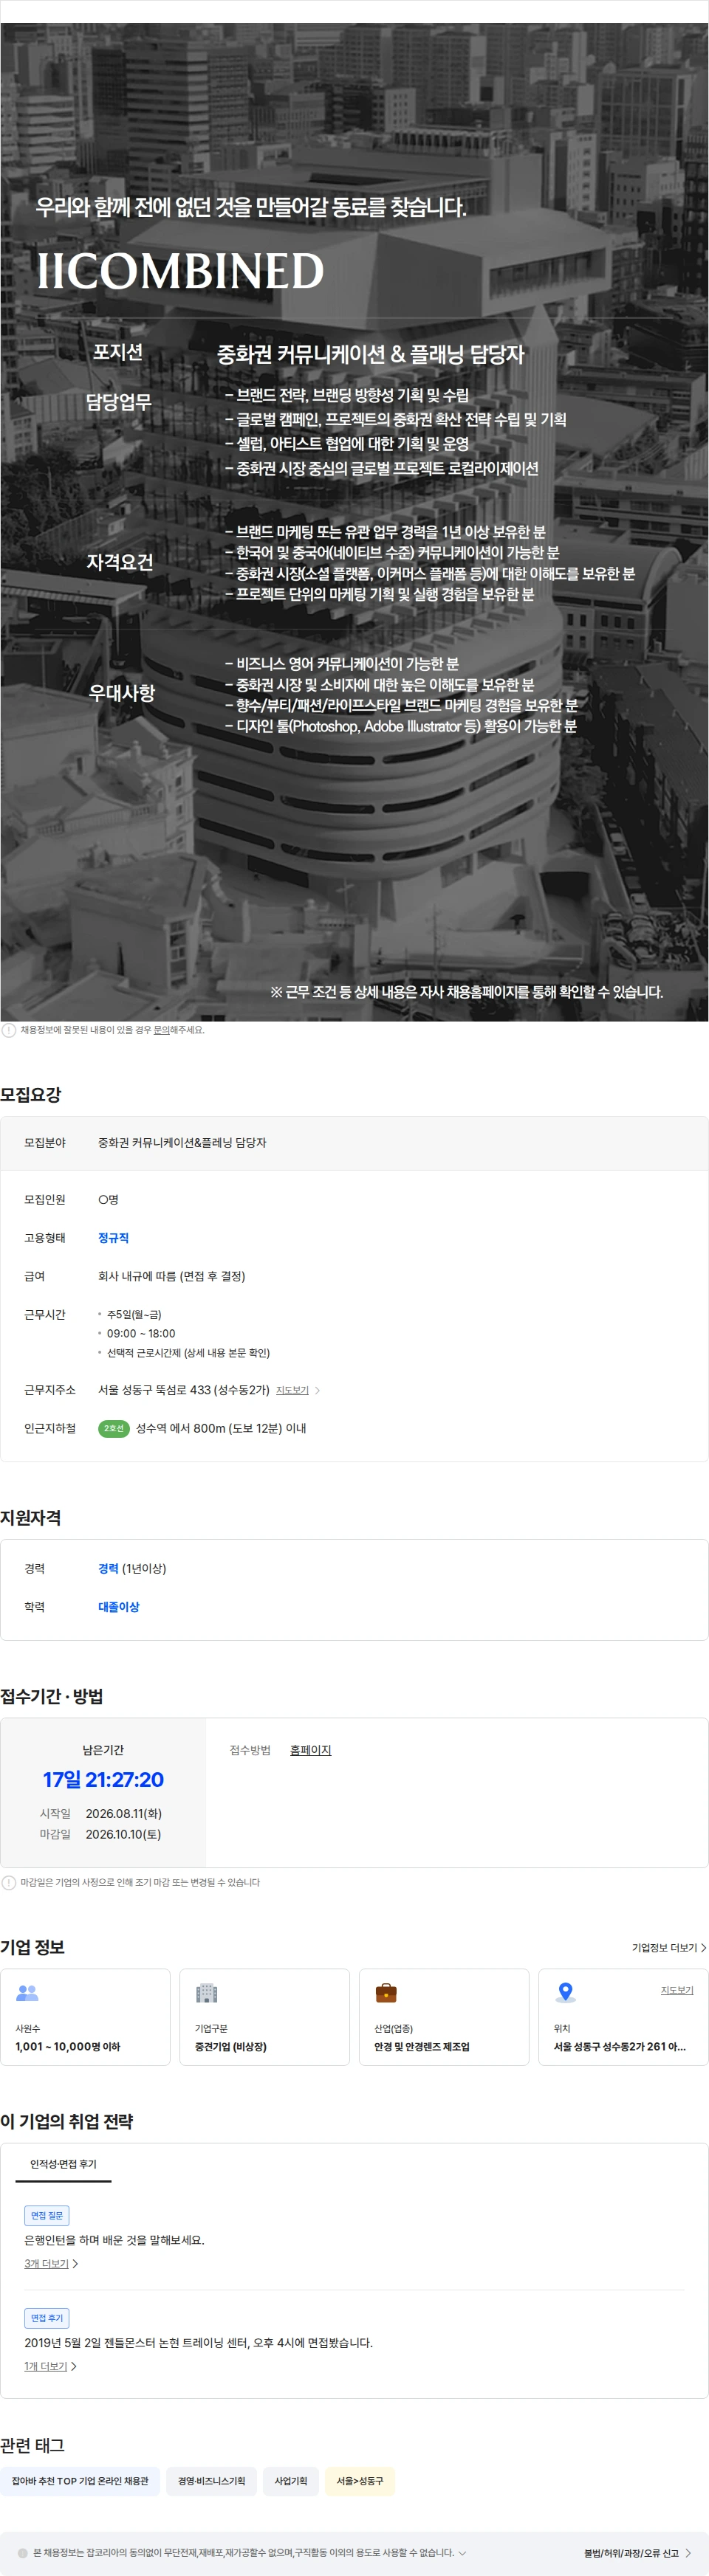
Task: Click the 성수역 에서 800m walking distance text
Action: point(221,1428)
